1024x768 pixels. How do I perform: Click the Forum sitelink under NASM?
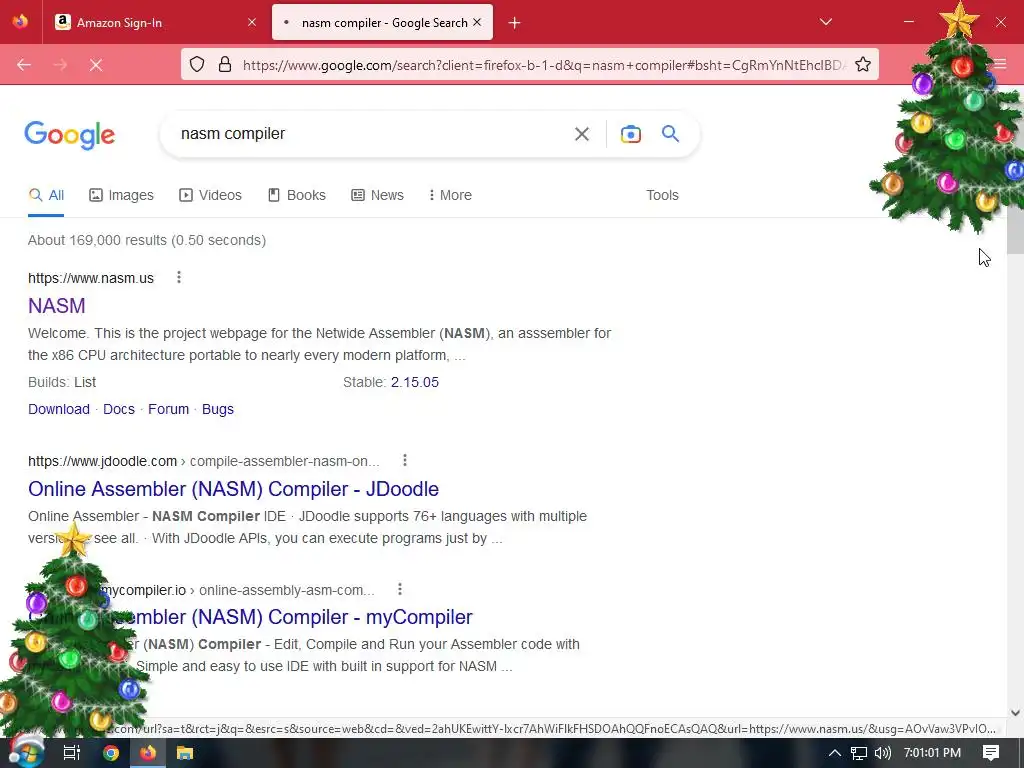[x=168, y=409]
